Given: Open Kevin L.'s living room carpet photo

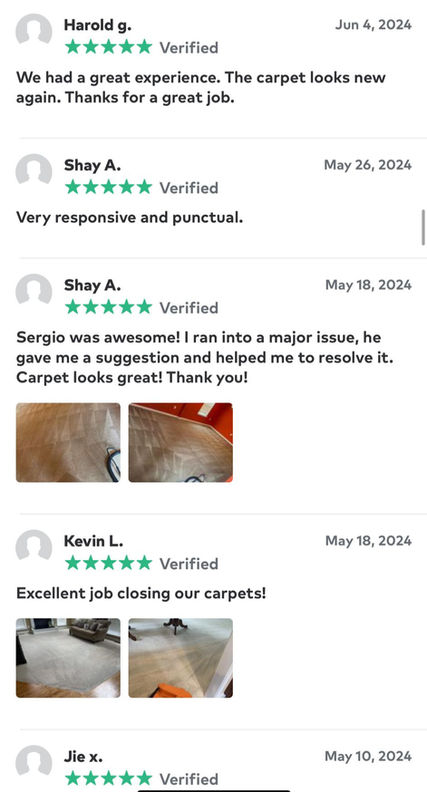Looking at the screenshot, I should click(68, 658).
